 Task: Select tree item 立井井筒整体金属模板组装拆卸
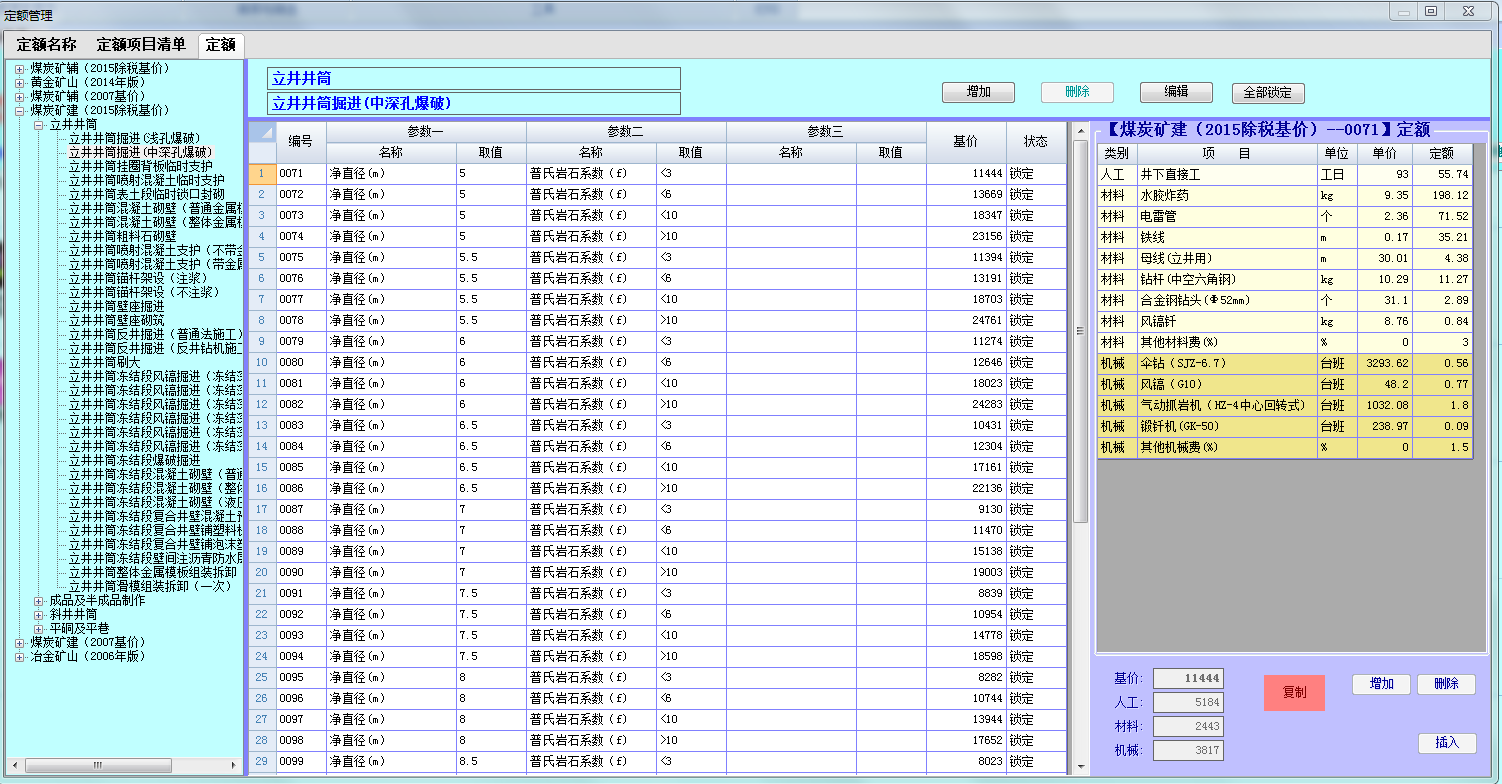(152, 572)
